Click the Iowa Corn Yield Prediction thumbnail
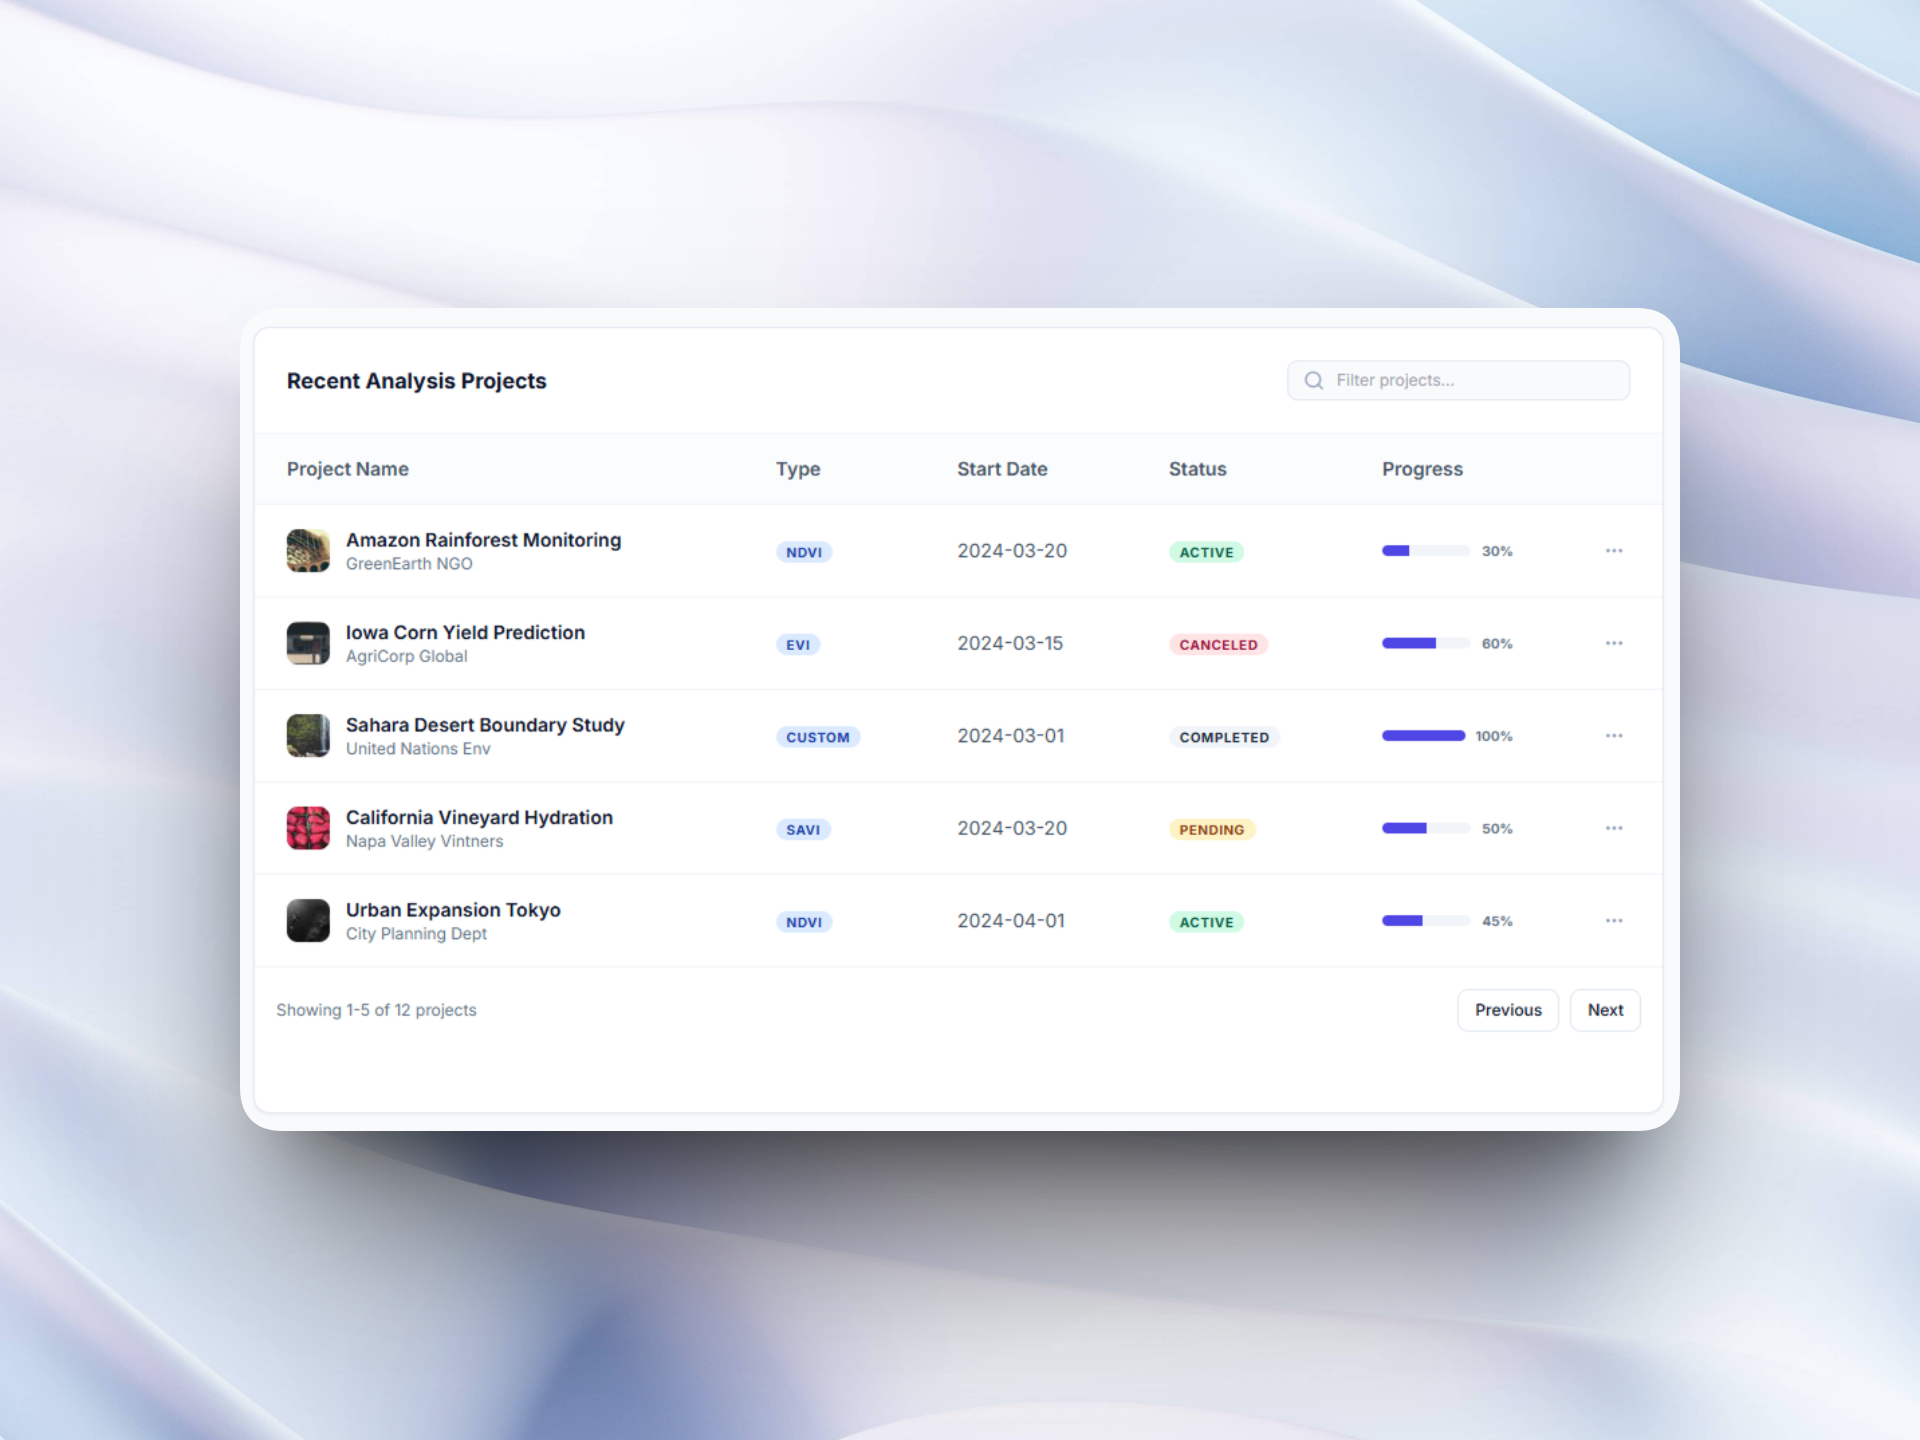The width and height of the screenshot is (1920, 1440). point(308,643)
